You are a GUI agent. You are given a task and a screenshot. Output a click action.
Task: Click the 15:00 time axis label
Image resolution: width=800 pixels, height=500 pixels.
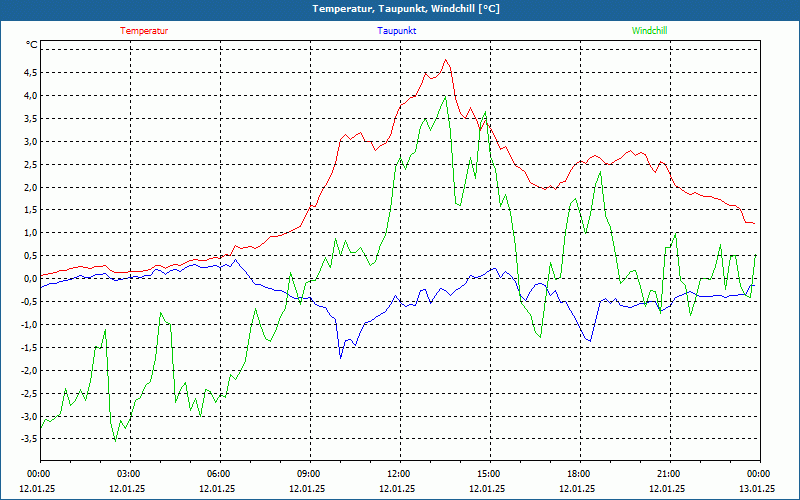(x=490, y=474)
